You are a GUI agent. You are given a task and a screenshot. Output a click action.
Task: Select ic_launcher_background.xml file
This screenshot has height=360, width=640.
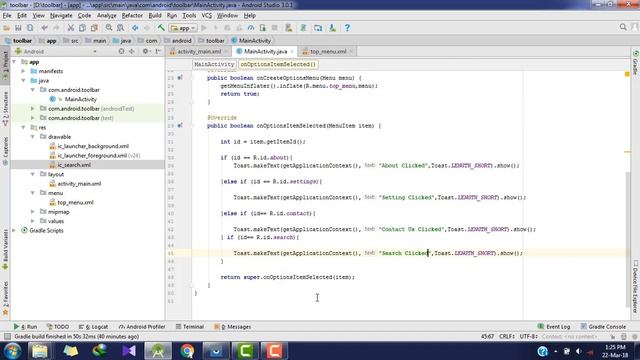click(x=93, y=146)
